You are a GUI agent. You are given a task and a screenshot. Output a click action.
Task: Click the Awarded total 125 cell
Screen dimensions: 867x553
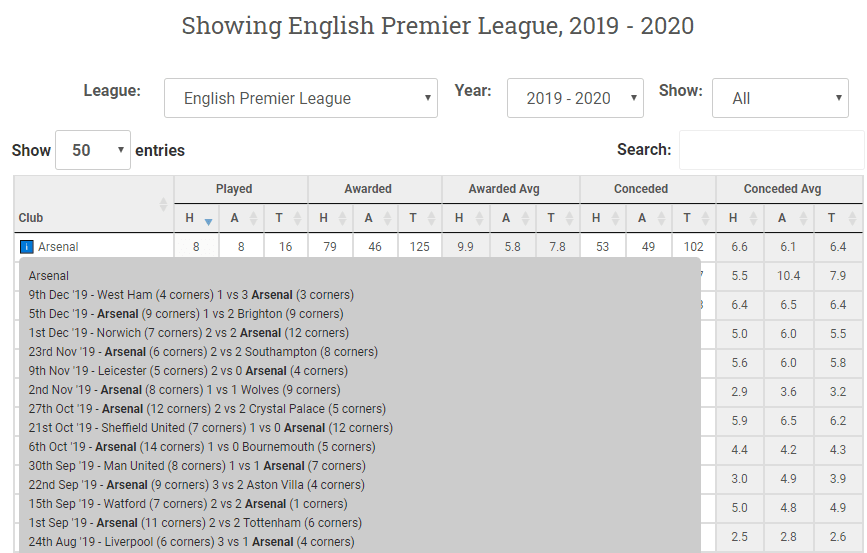pyautogui.click(x=420, y=247)
